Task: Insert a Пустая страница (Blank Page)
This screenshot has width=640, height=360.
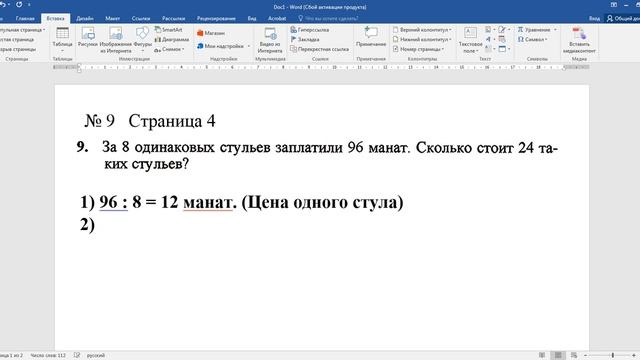Action: pyautogui.click(x=17, y=40)
